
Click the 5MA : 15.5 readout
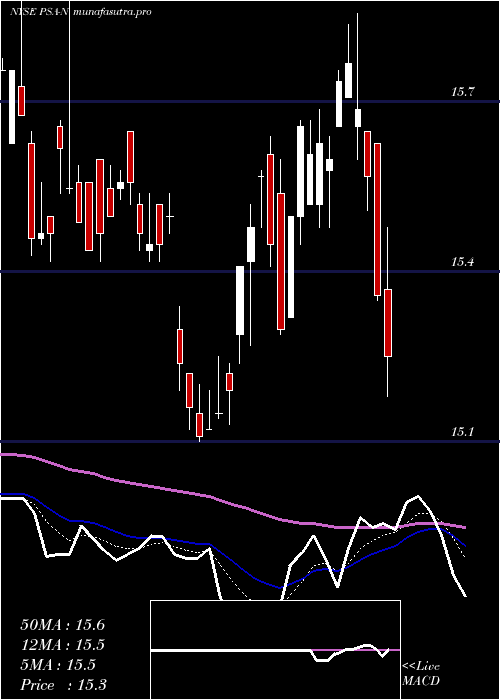[x=58, y=665]
